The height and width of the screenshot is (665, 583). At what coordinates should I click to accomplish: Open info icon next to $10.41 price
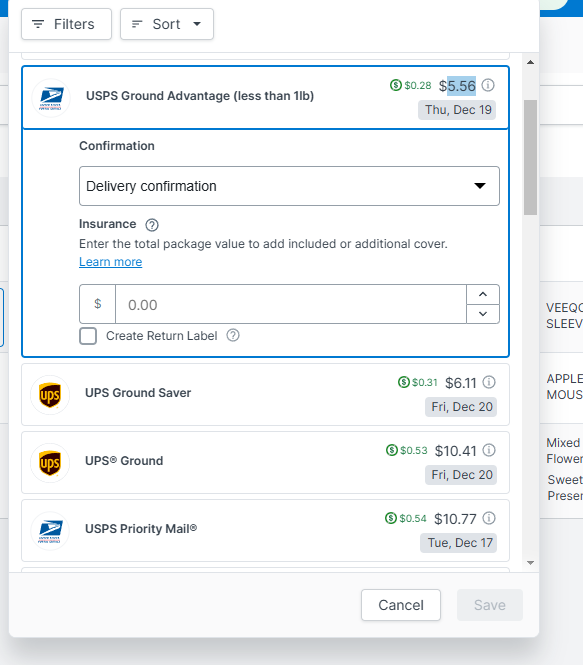click(x=489, y=450)
